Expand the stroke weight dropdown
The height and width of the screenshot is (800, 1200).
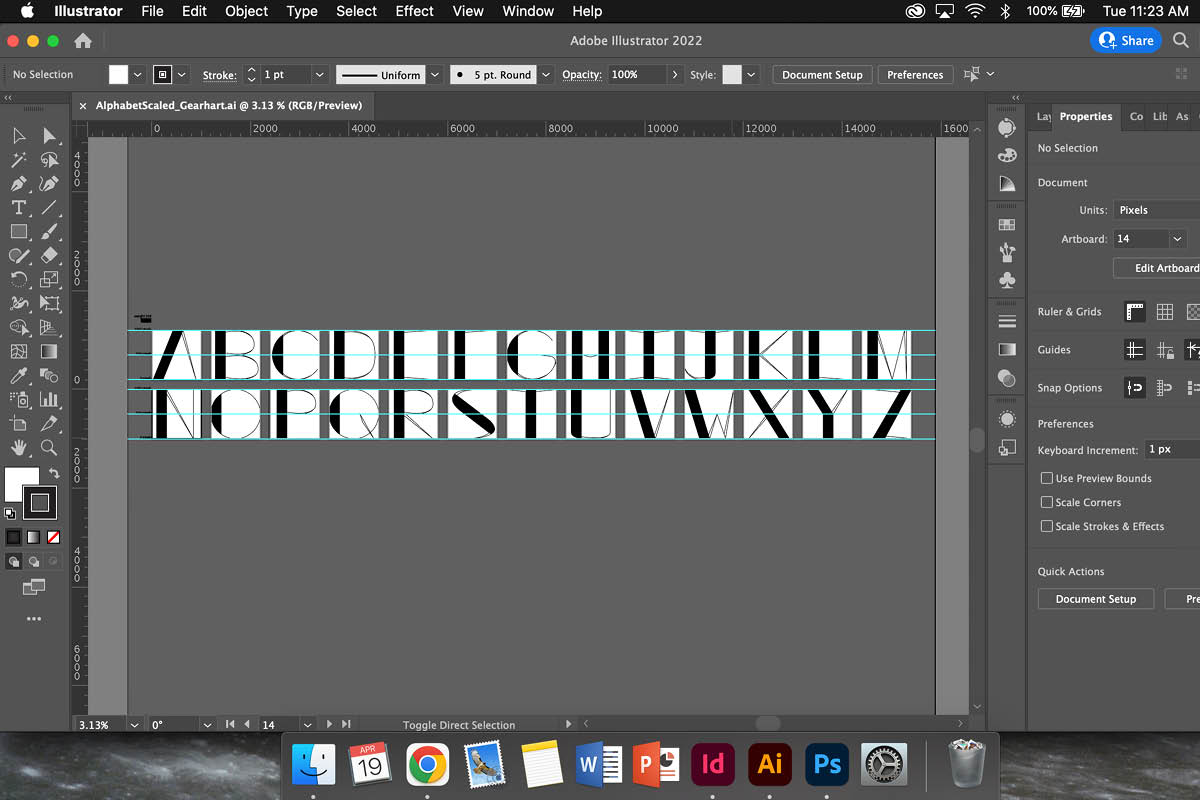click(319, 75)
